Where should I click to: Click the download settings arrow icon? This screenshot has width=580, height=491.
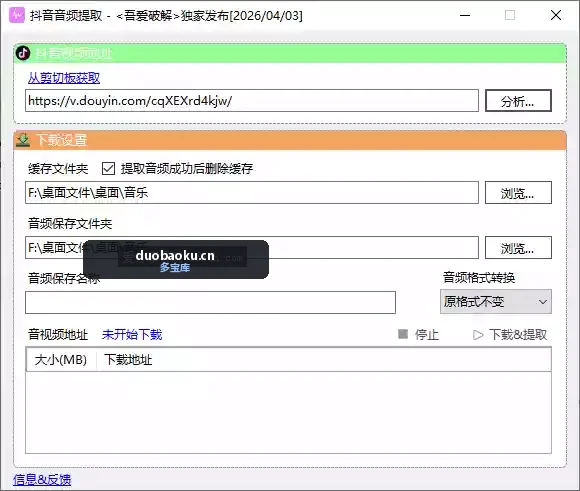pos(23,140)
